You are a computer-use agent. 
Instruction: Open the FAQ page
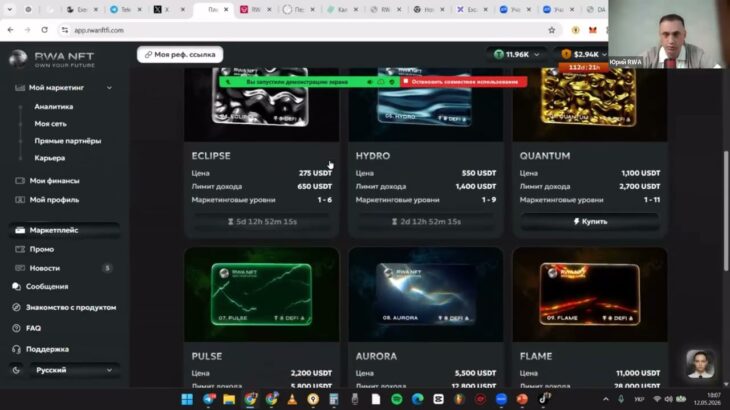(x=34, y=328)
